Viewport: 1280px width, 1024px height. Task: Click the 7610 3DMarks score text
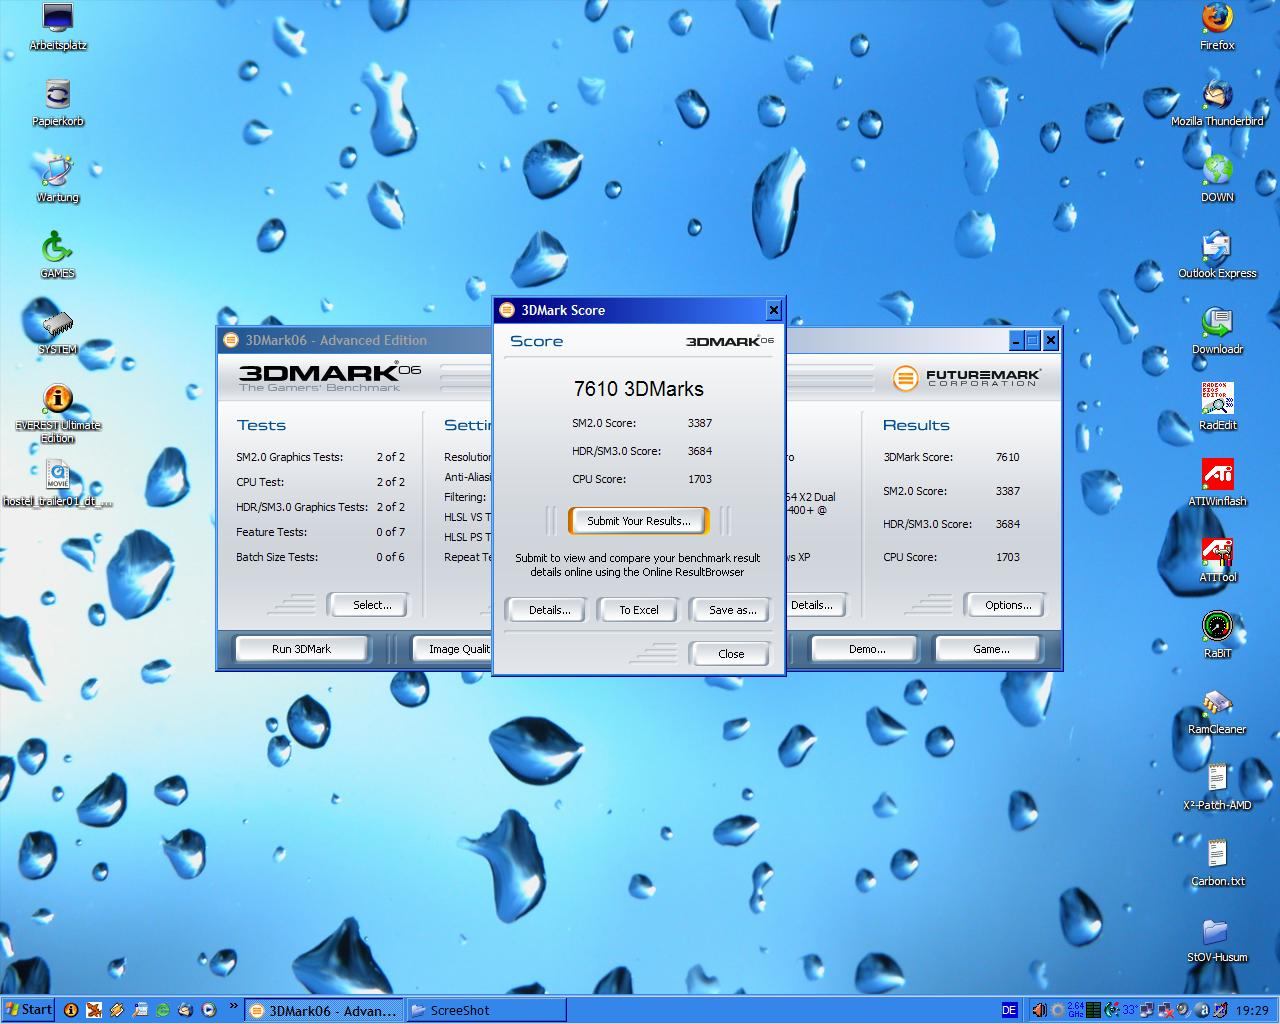(638, 389)
